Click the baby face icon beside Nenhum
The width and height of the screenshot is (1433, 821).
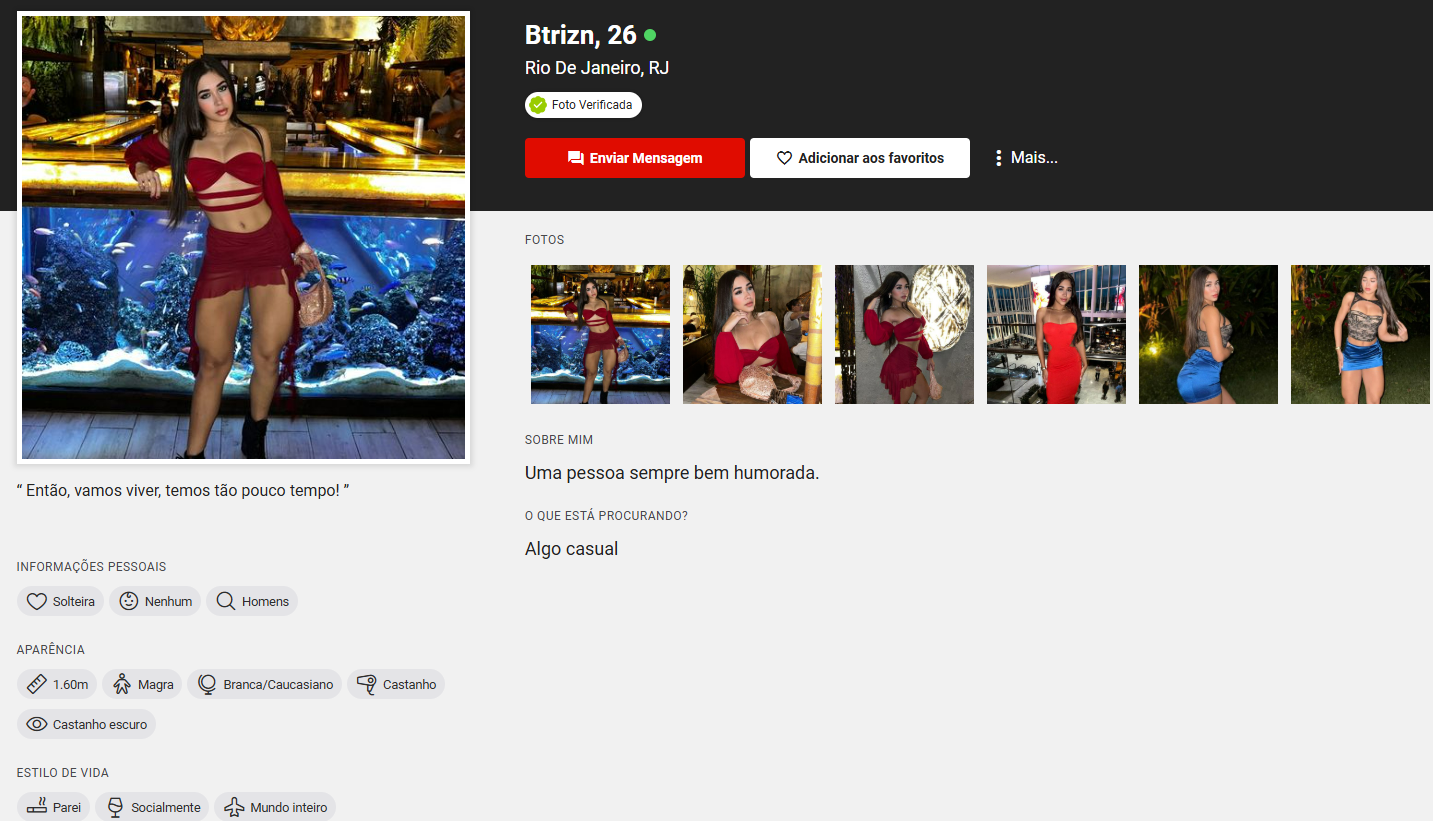128,601
